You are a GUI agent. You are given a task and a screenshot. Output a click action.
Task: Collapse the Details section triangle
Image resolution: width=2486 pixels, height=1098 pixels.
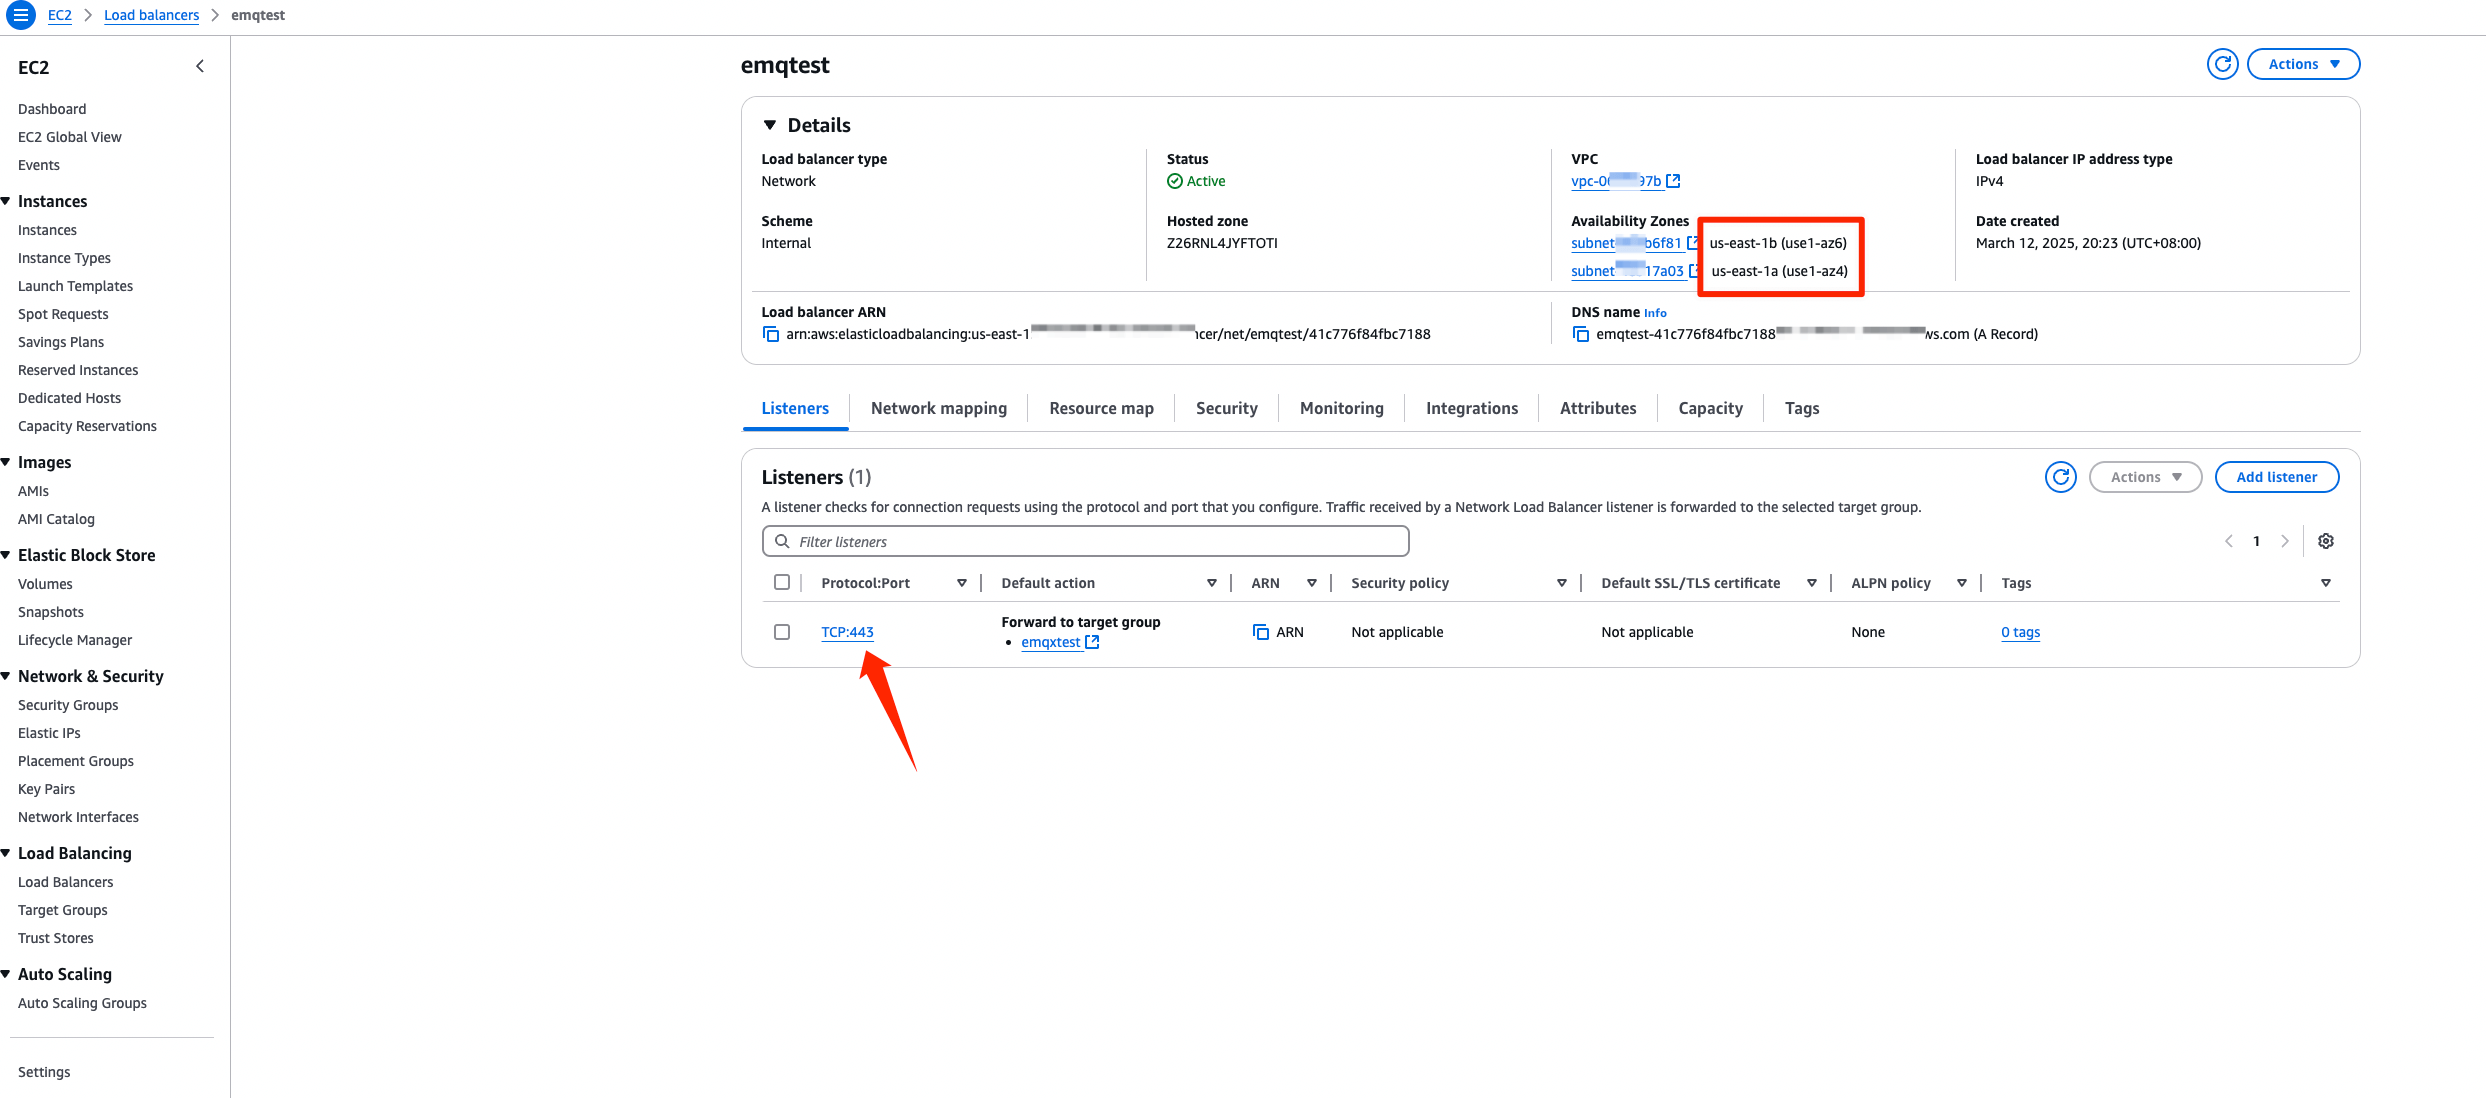coord(770,125)
